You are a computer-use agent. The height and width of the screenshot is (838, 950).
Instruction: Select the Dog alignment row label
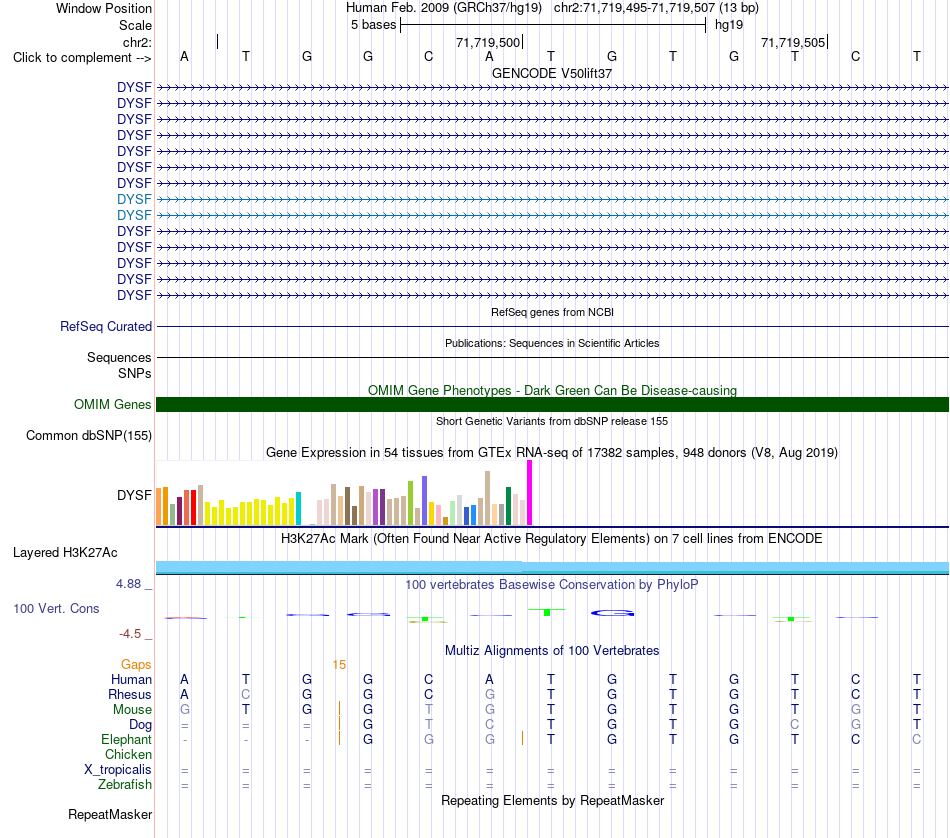140,725
